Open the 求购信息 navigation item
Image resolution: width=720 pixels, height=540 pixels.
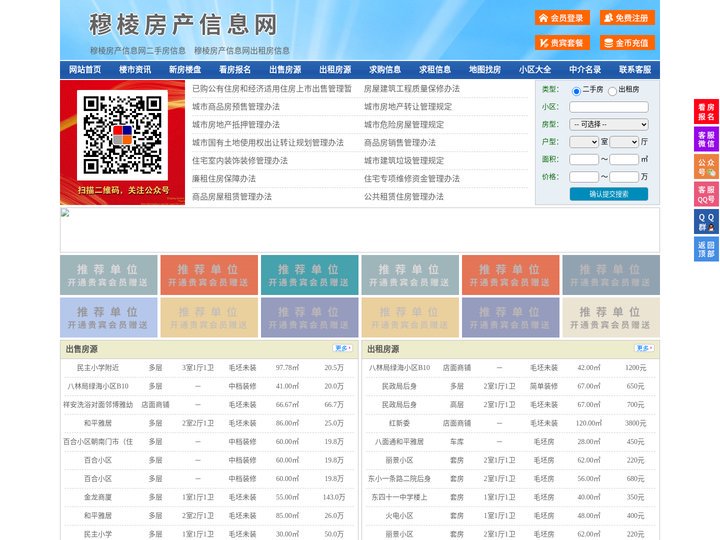pos(385,70)
